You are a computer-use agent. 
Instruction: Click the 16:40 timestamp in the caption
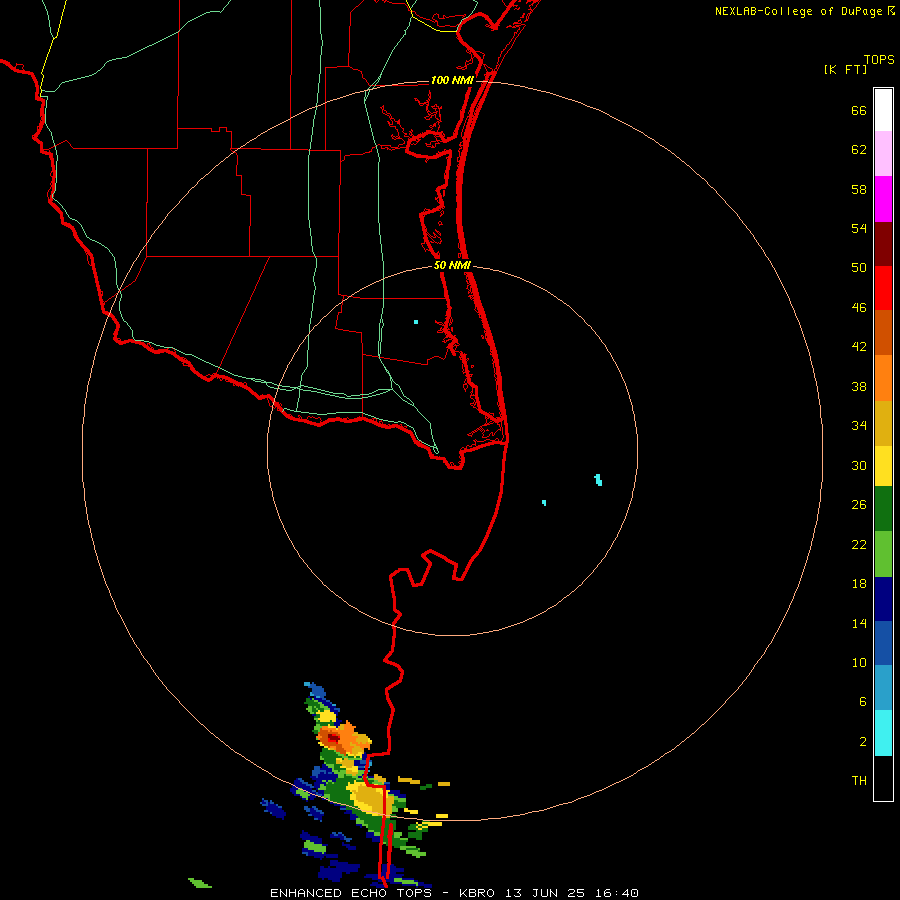(616, 893)
